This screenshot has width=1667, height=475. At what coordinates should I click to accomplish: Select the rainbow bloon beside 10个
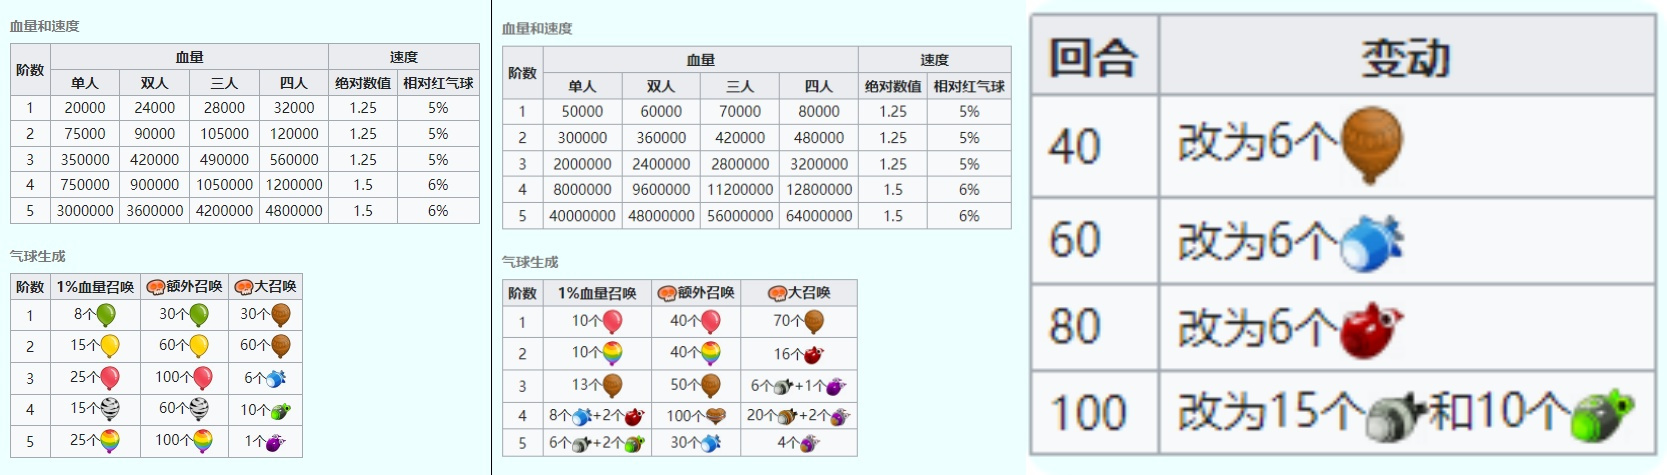pos(612,353)
